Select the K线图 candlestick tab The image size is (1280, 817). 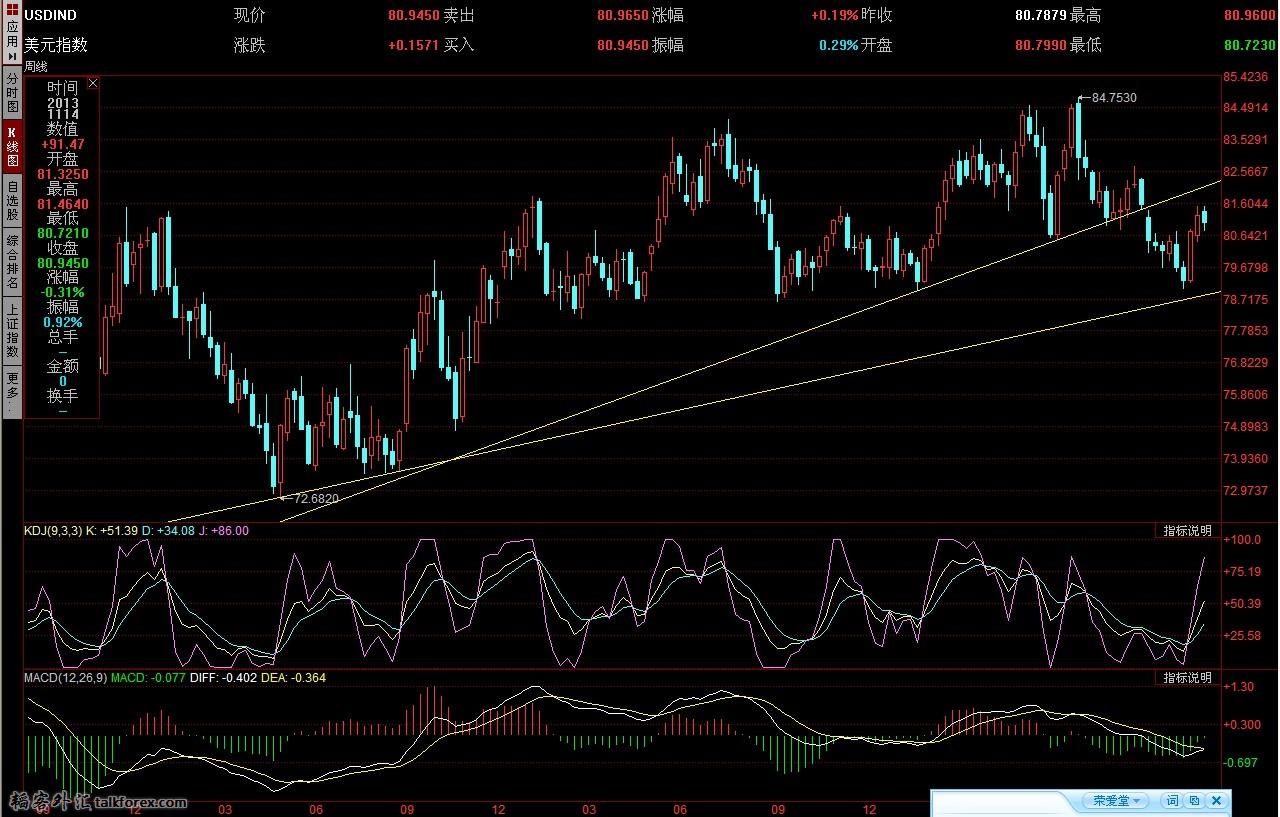[x=12, y=146]
